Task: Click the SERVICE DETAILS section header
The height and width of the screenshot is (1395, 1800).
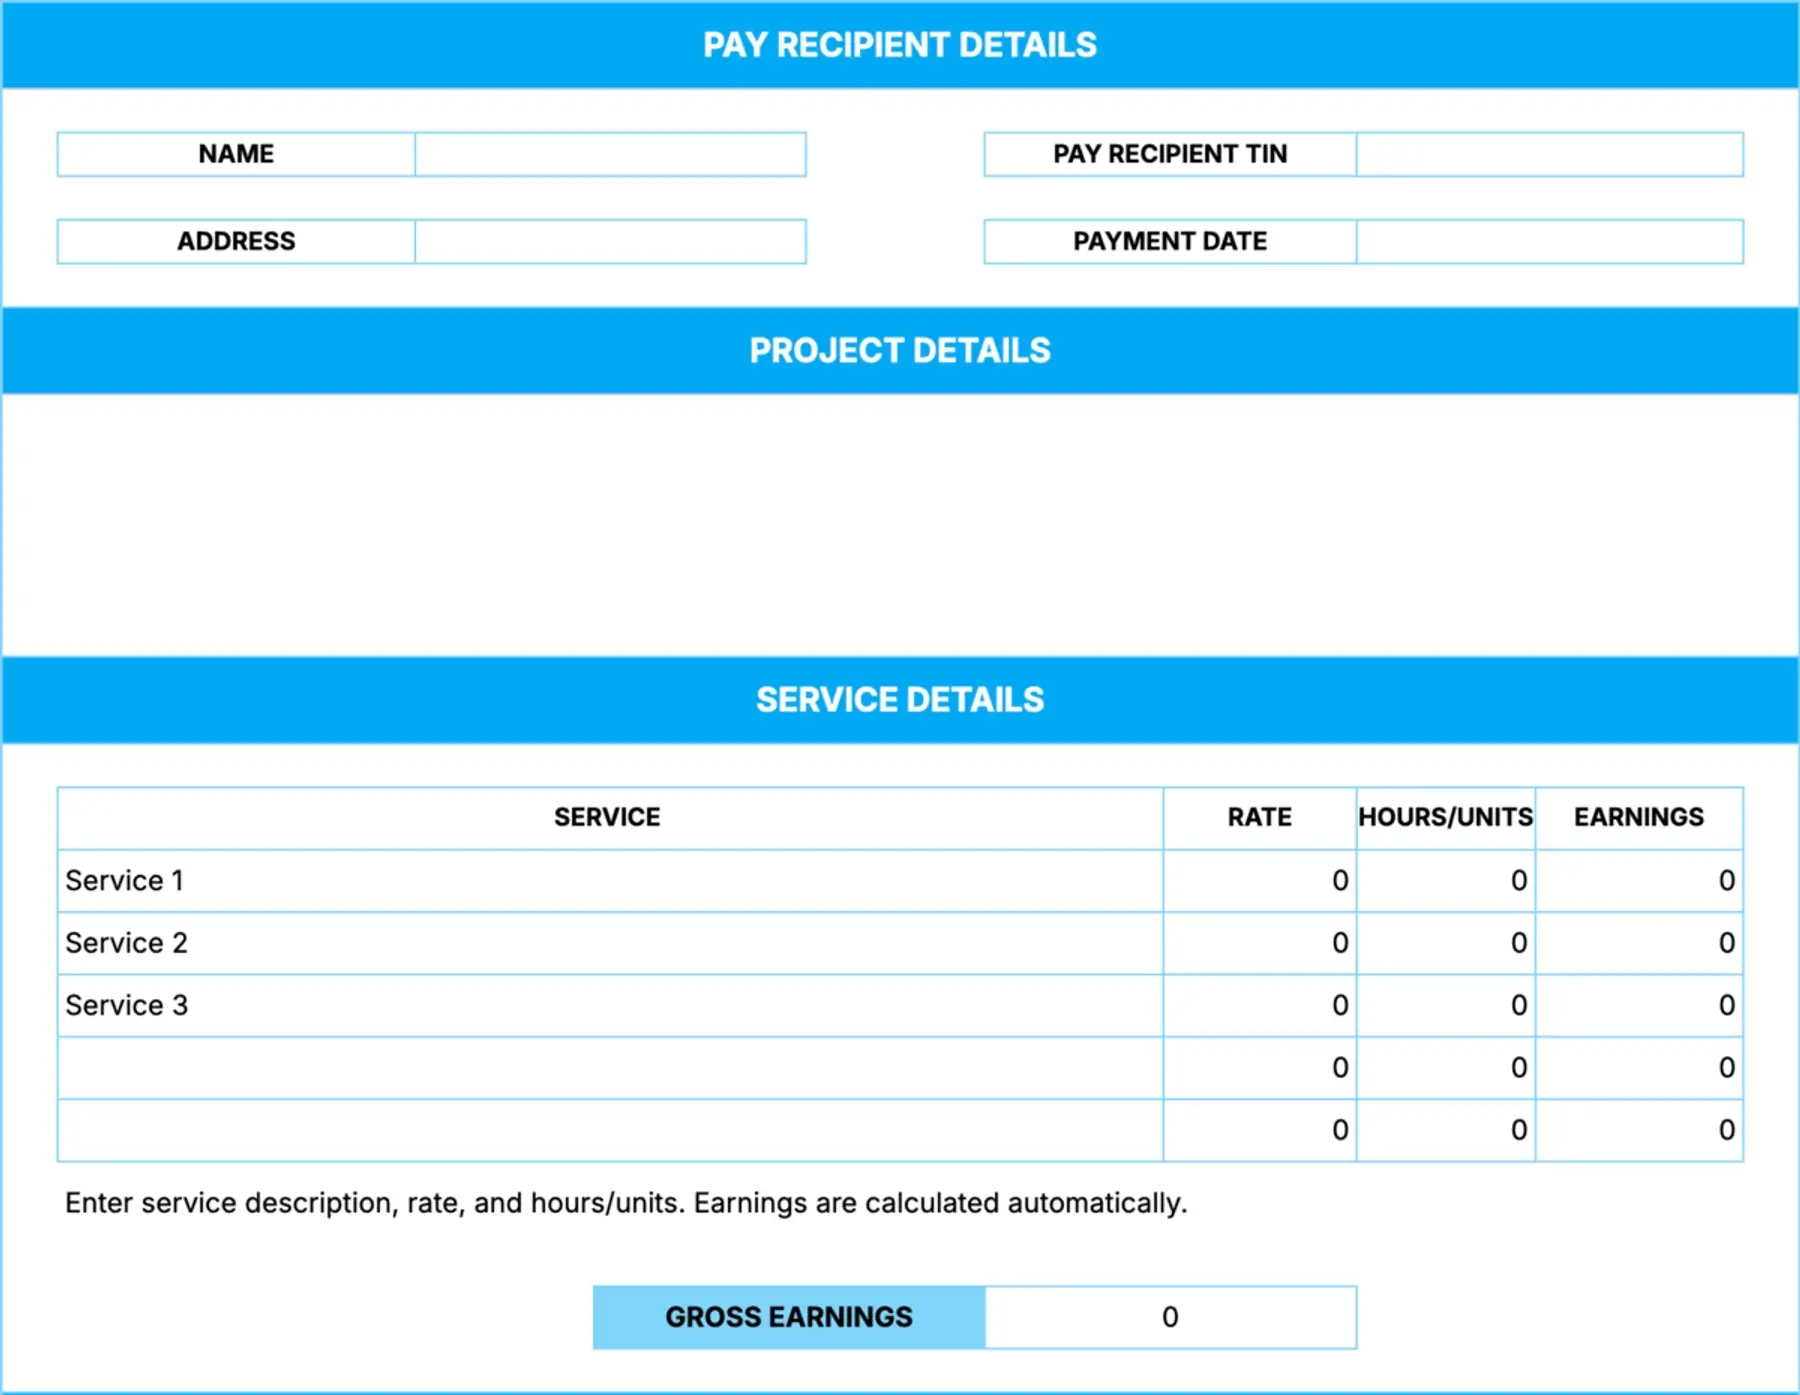Action: (x=900, y=700)
